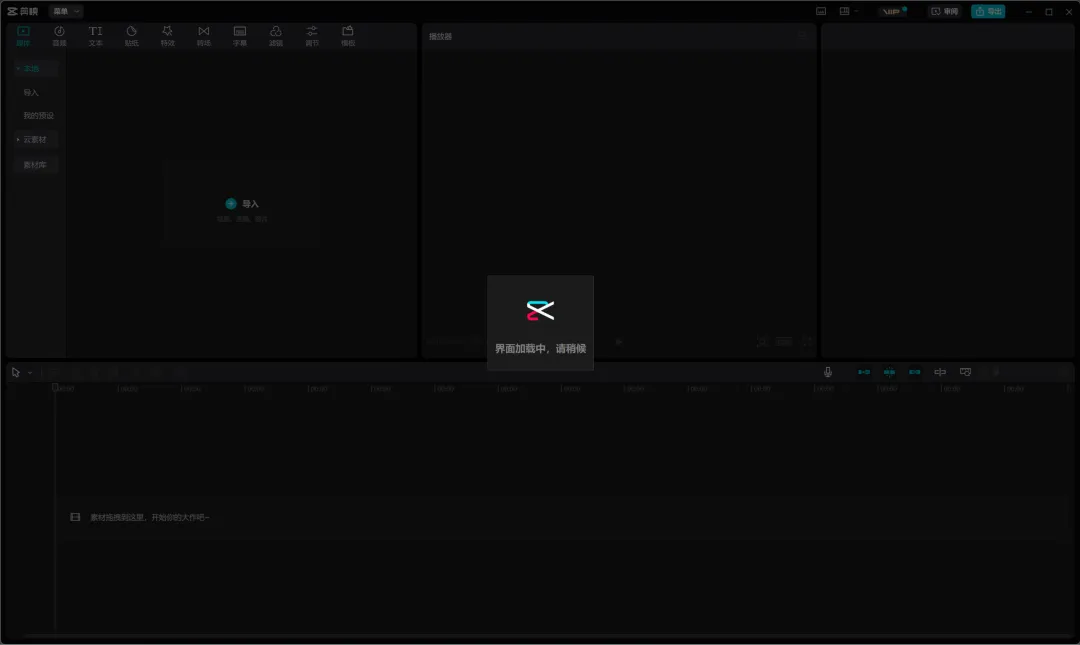Click the 导出 export button
The height and width of the screenshot is (645, 1080).
[988, 11]
